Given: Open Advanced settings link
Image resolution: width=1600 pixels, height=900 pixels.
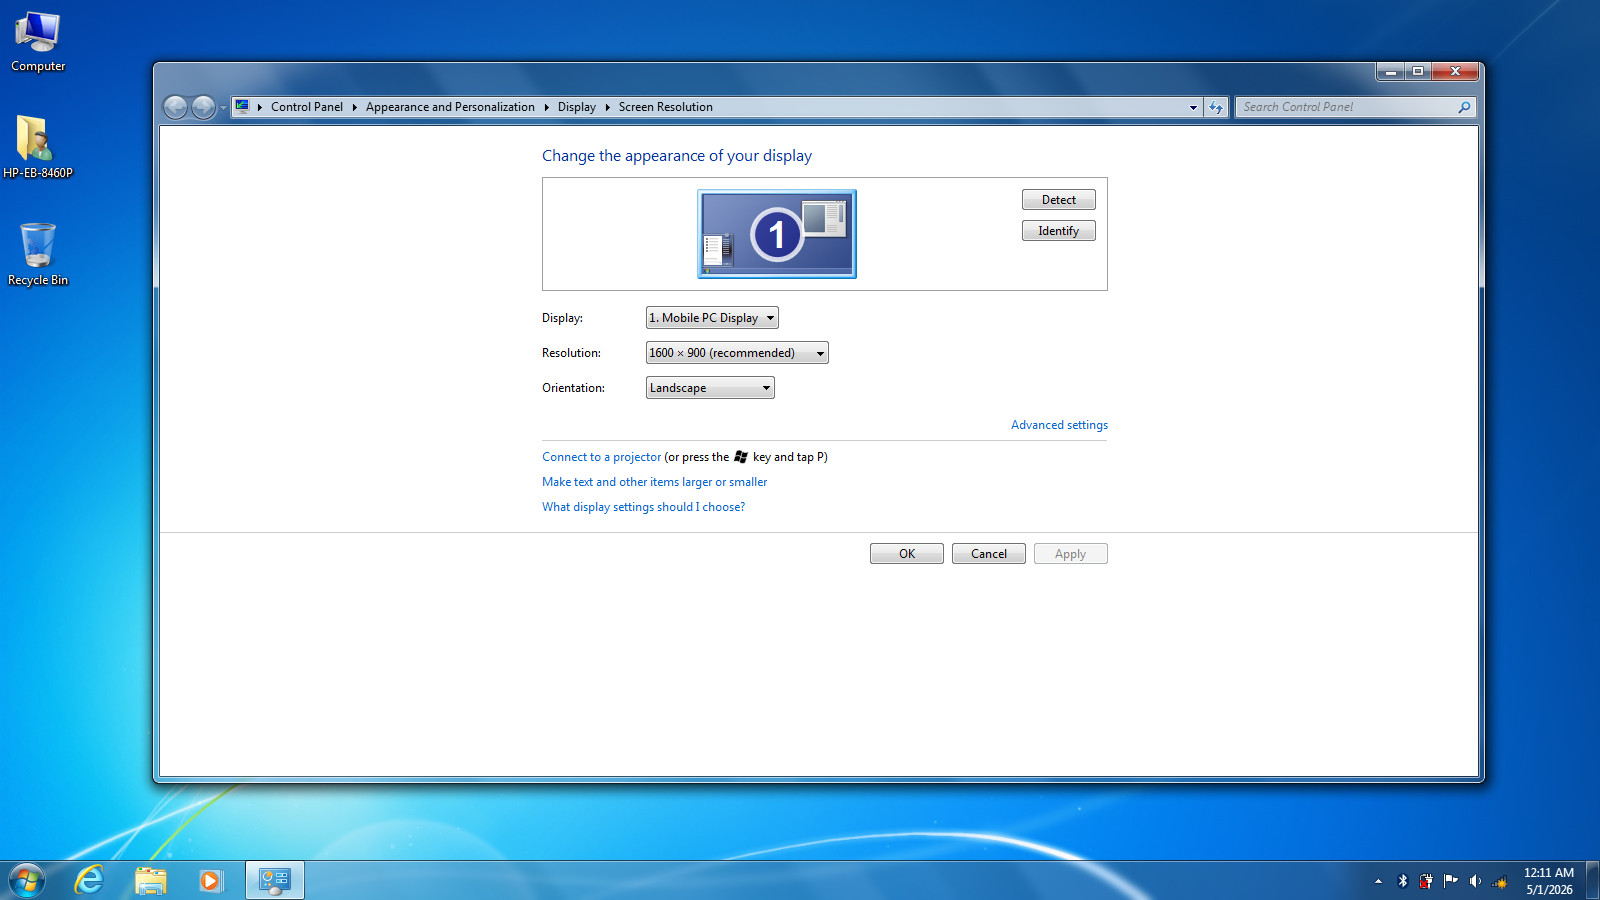Looking at the screenshot, I should (x=1059, y=425).
